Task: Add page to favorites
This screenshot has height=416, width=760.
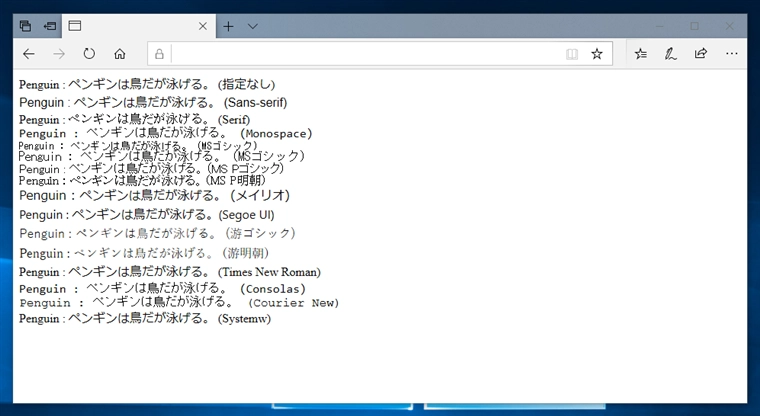Action: pyautogui.click(x=597, y=54)
